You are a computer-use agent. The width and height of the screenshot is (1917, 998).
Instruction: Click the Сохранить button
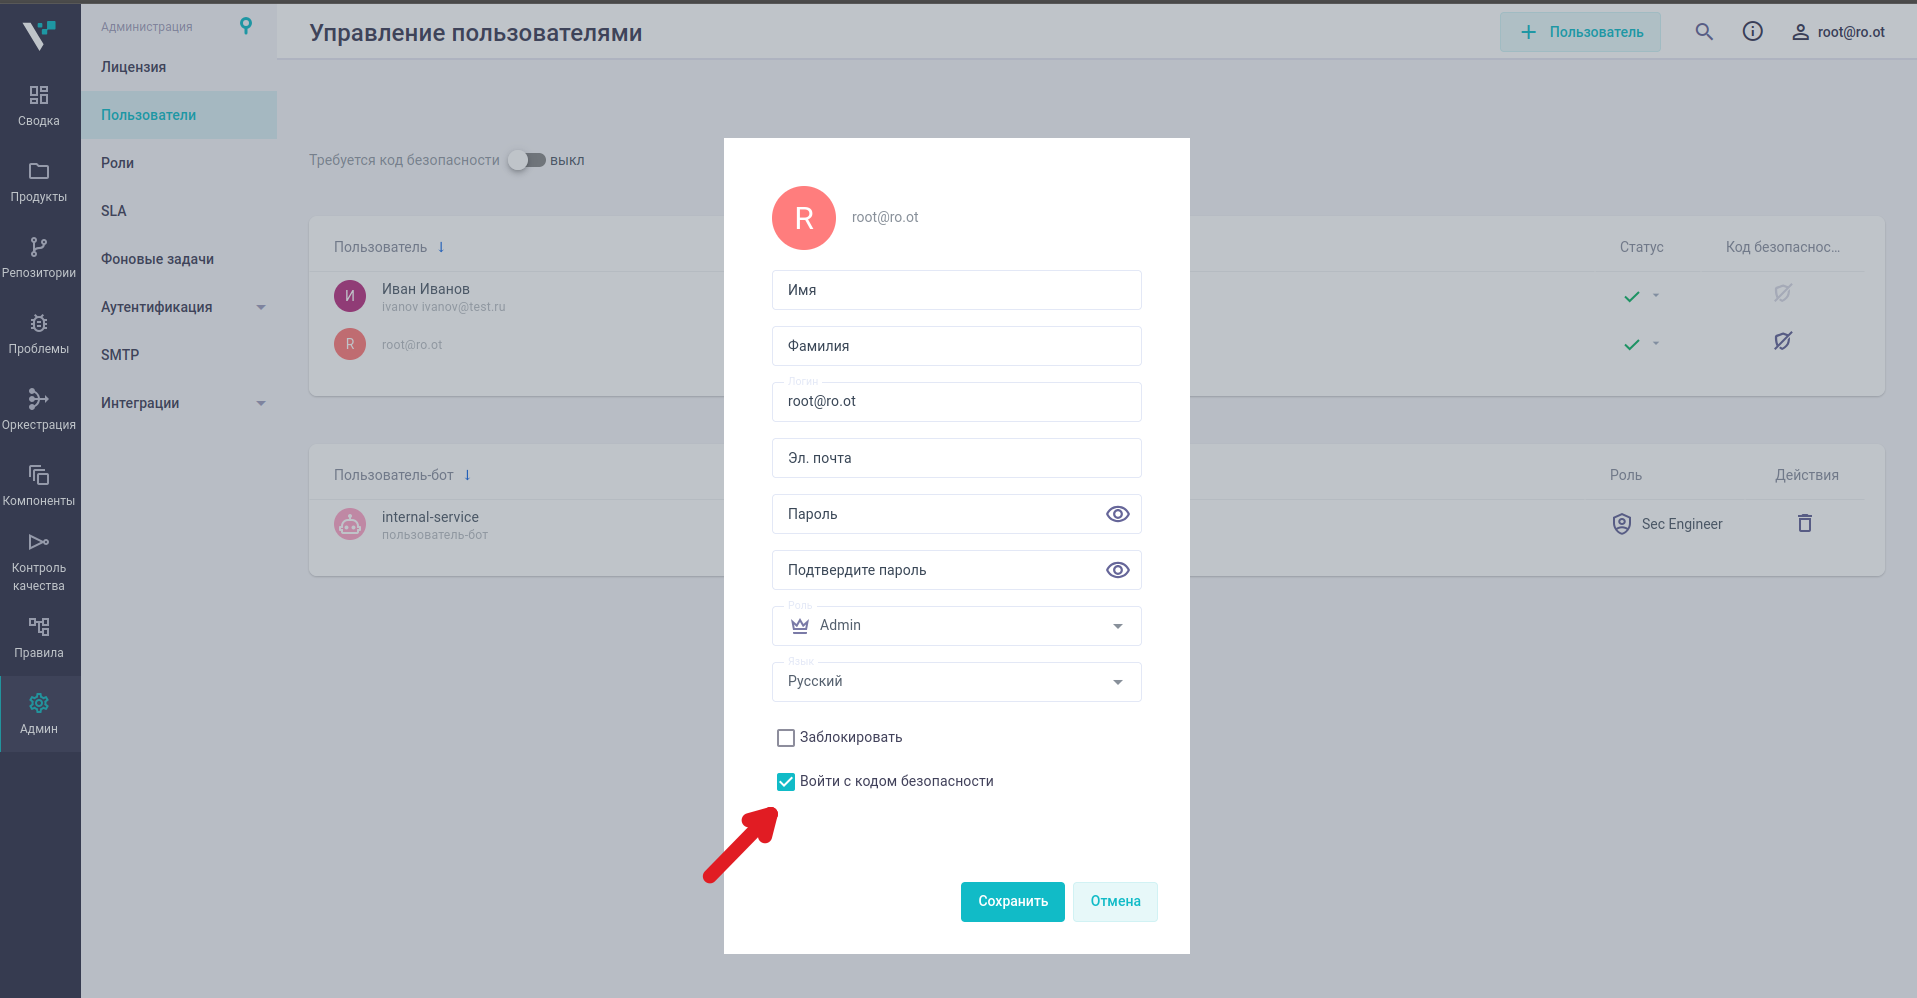tap(1012, 902)
